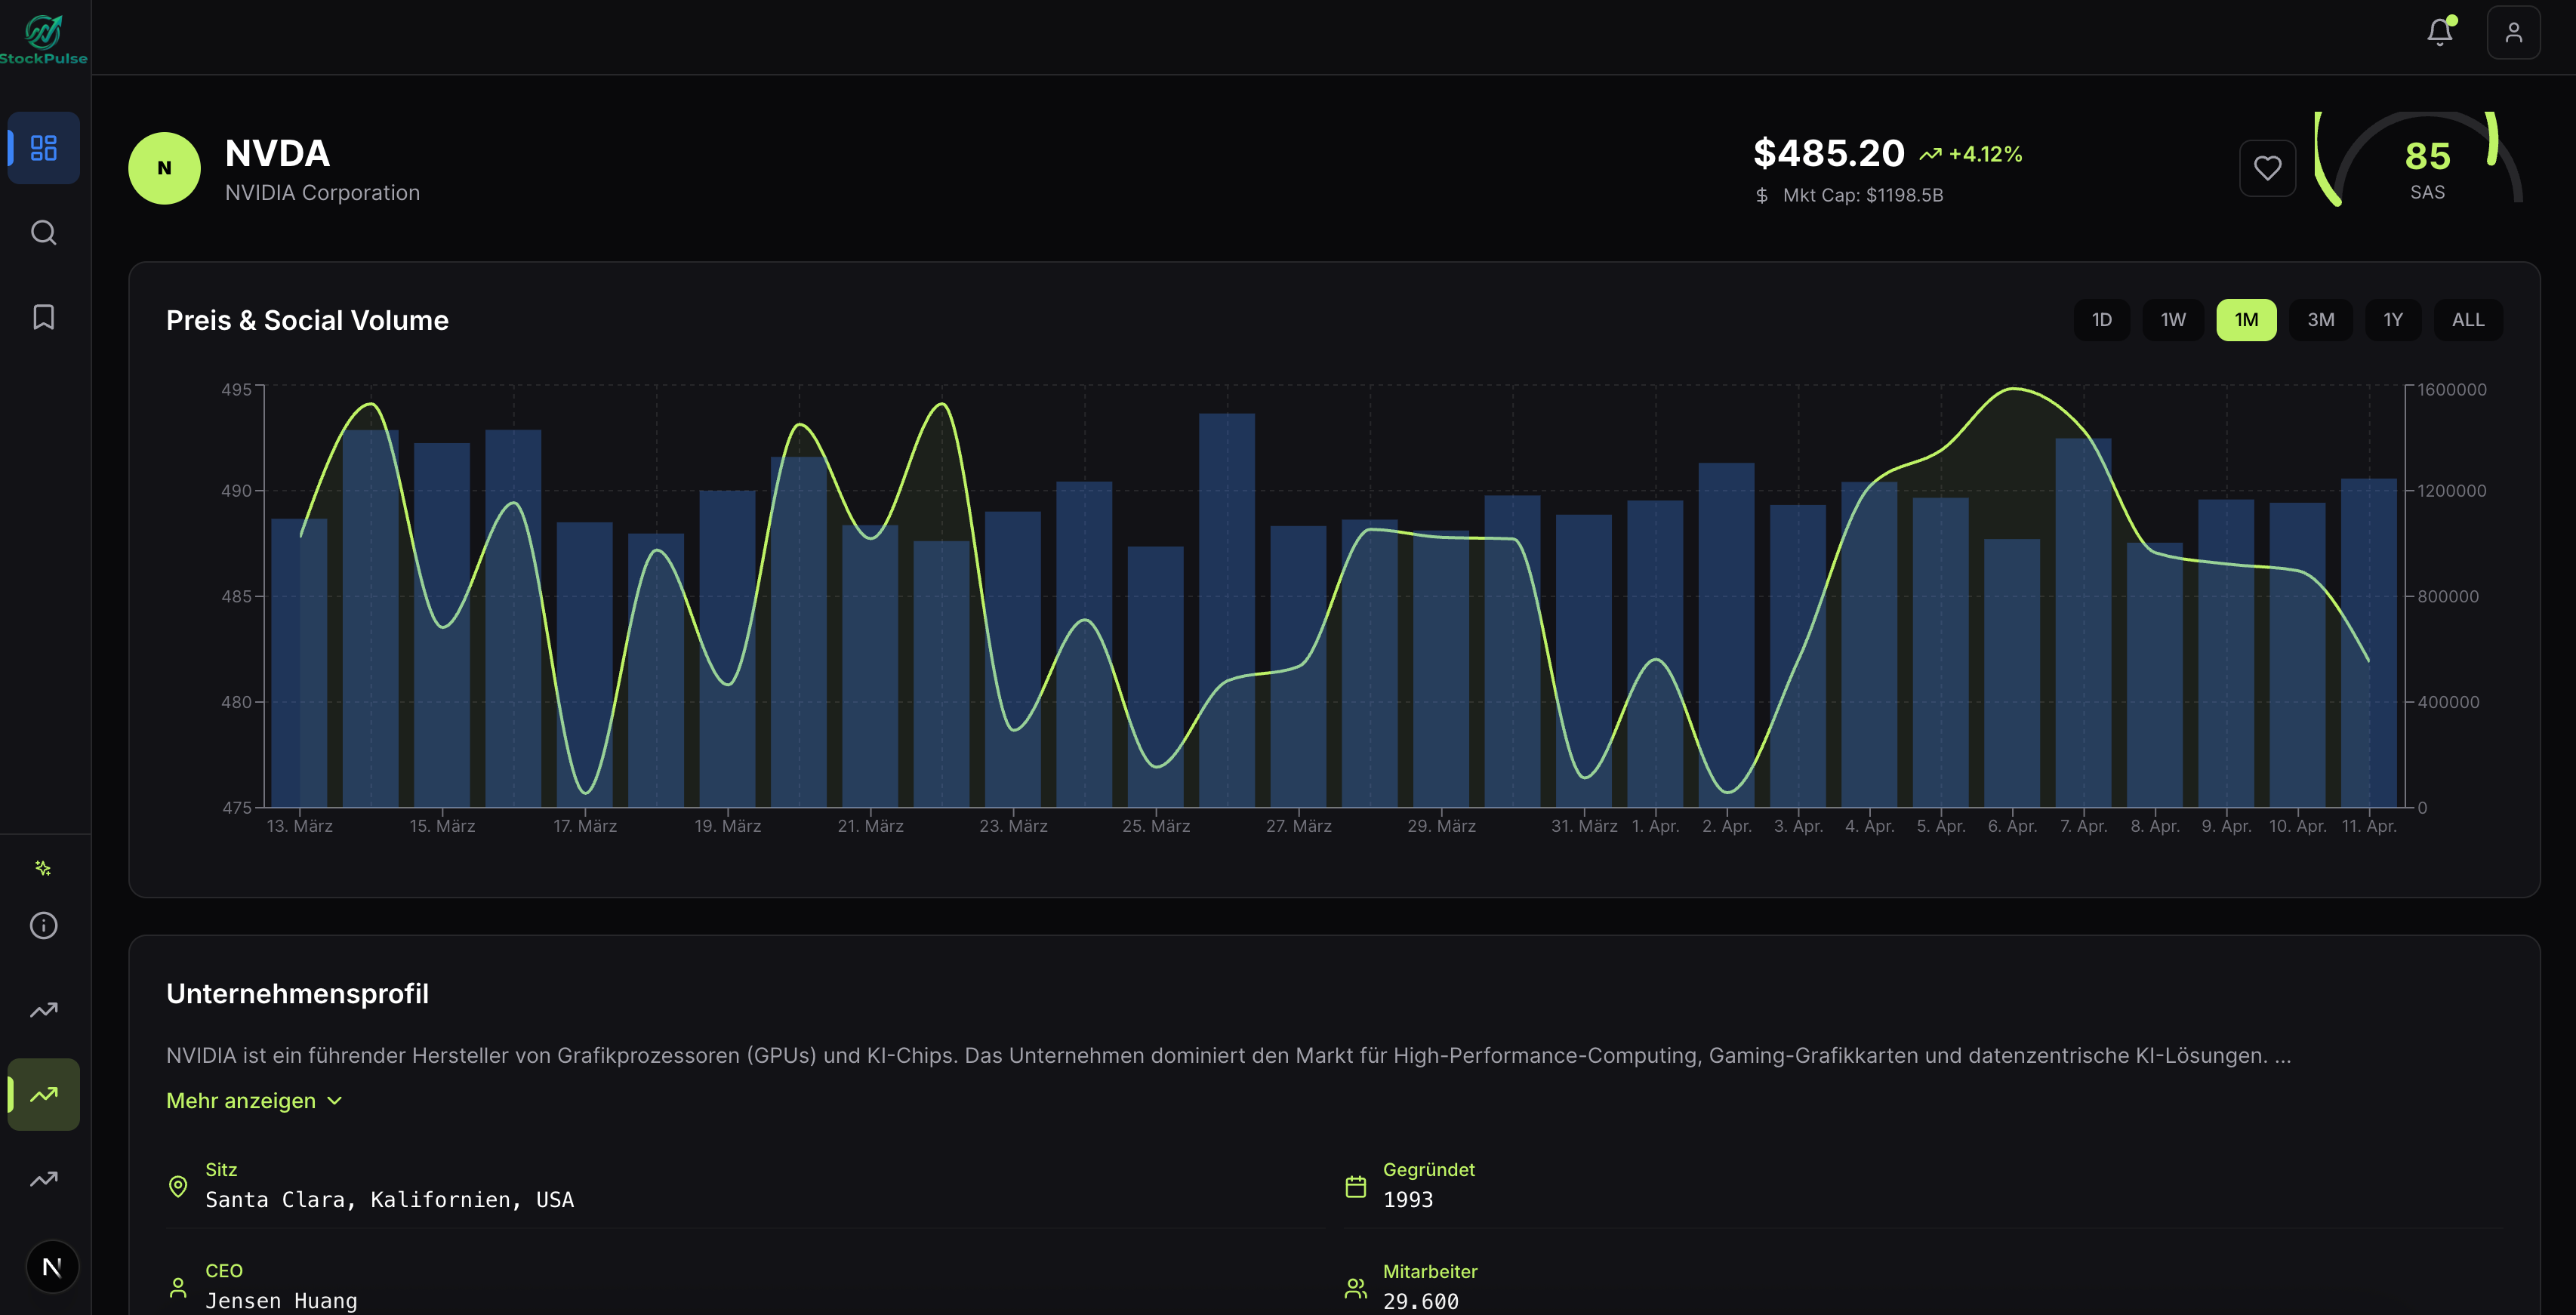Screen dimensions: 2576x1315
Task: Click the person icon by CEO
Action: [x=178, y=1288]
